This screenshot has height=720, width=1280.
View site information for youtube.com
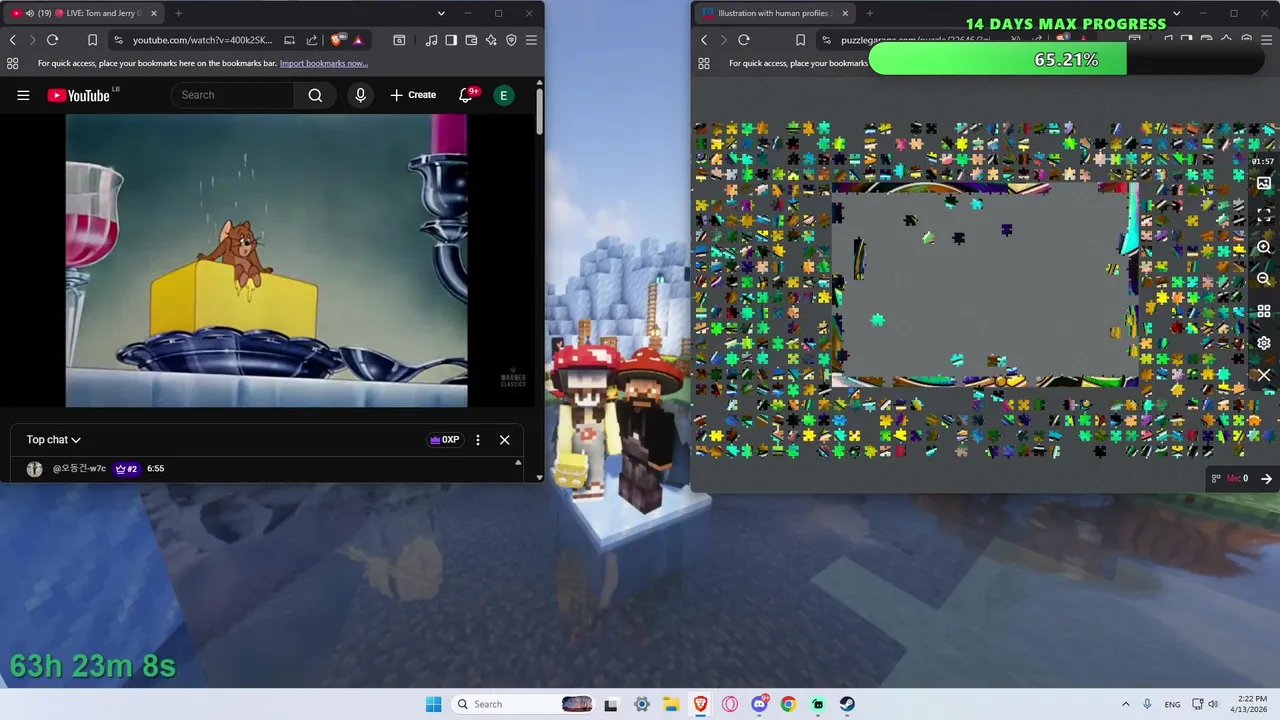click(118, 40)
